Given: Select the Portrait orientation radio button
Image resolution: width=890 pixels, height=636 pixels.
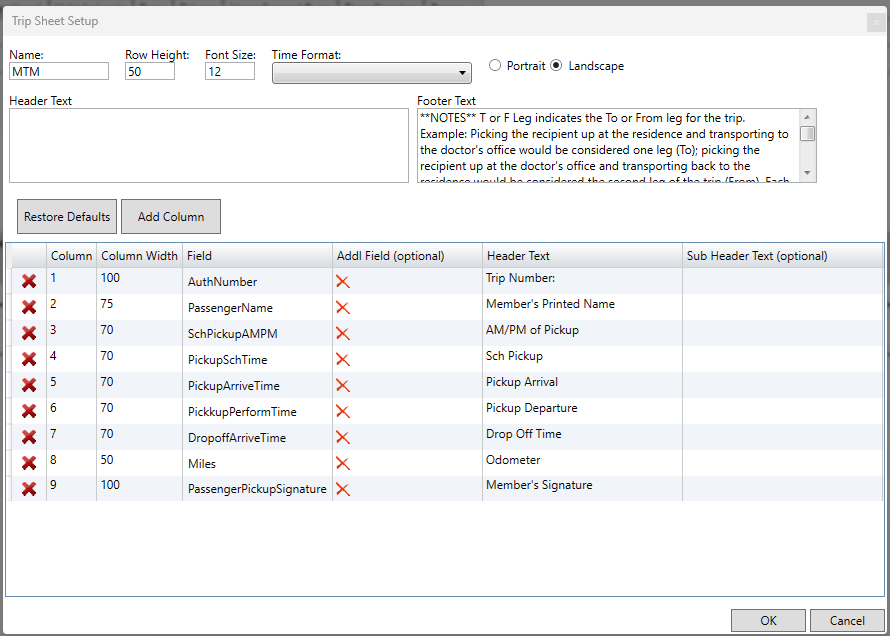Looking at the screenshot, I should point(495,65).
